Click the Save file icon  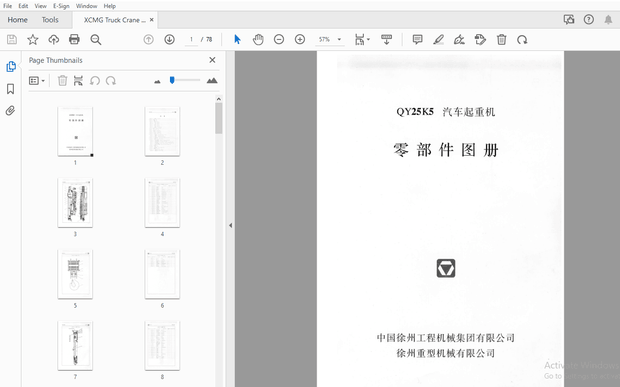(12, 40)
